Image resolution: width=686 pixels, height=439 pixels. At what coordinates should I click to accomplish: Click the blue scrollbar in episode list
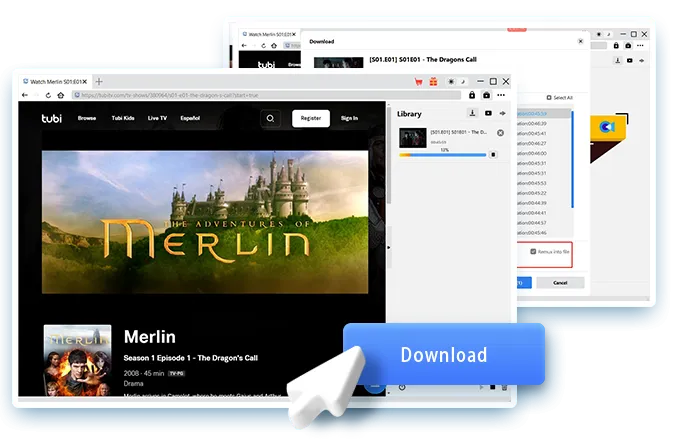pyautogui.click(x=572, y=159)
